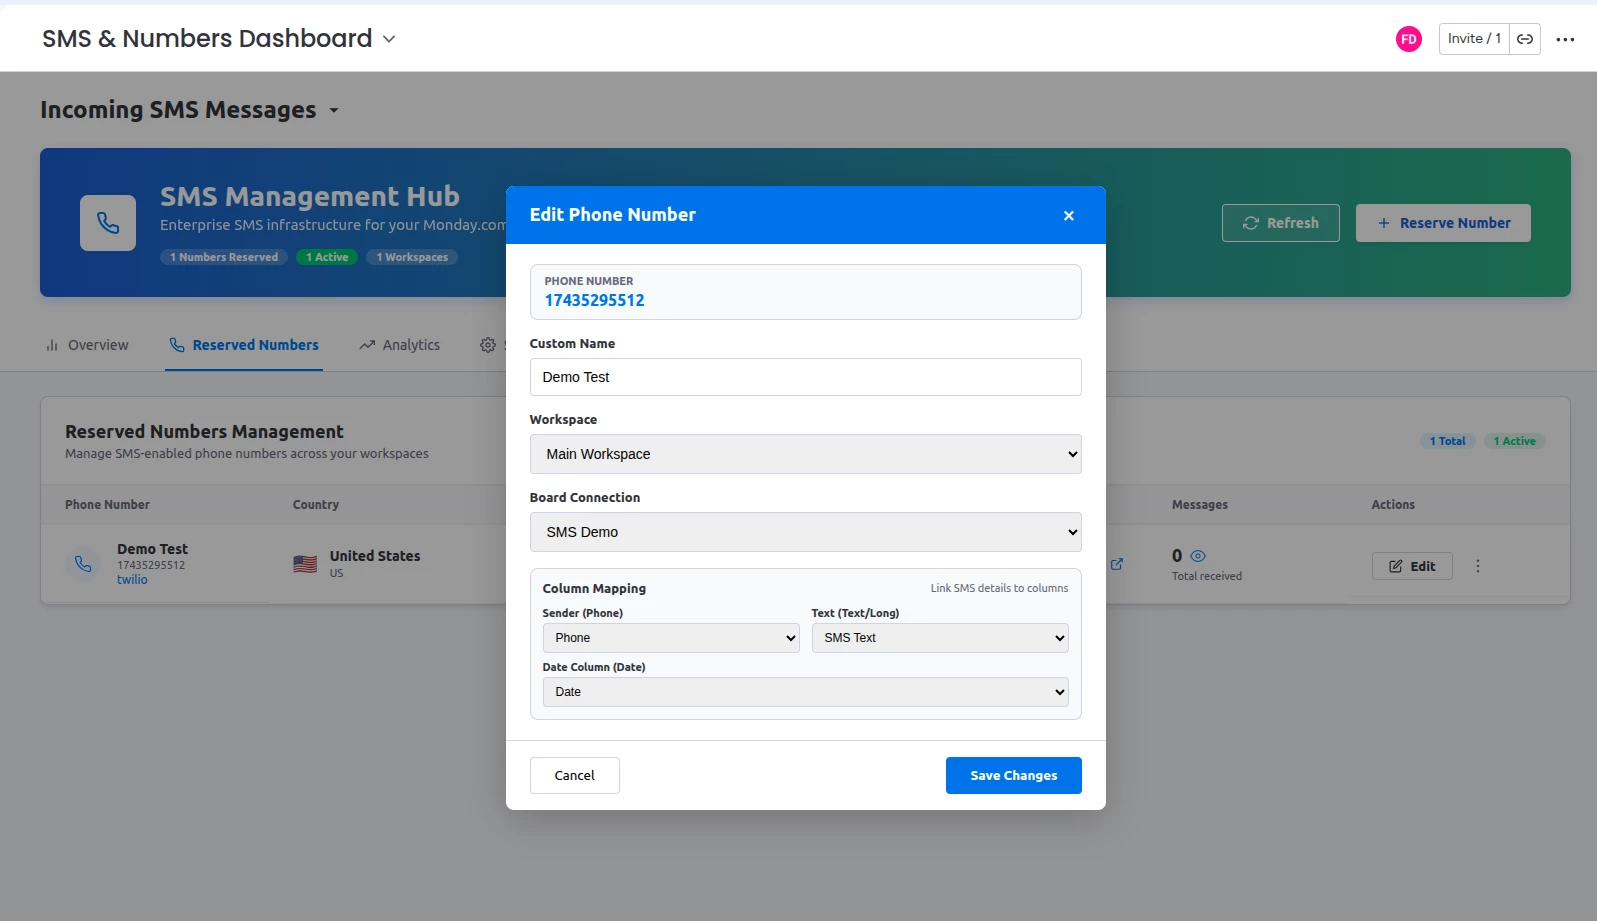Viewport: 1597px width, 921px height.
Task: Click the Invite / 1 button
Action: tap(1474, 39)
